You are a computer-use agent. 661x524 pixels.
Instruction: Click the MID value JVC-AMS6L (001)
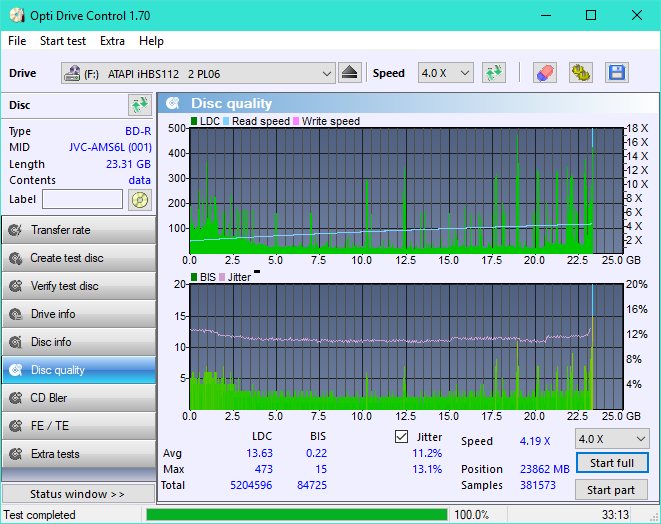pos(110,147)
